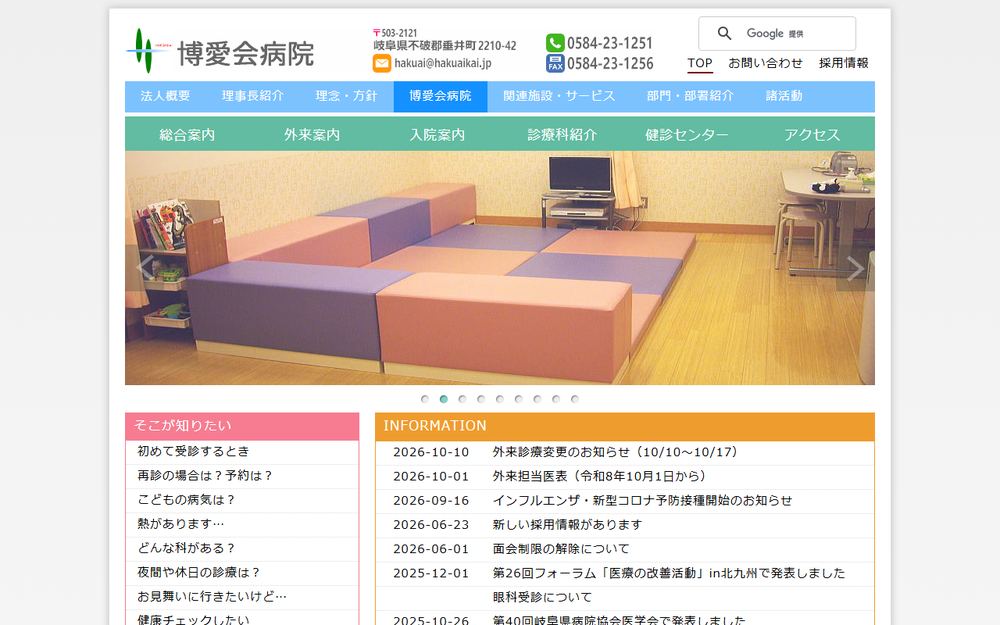Screen dimensions: 1000x625
Task: Click the 博愛会病院 logo
Action: tap(221, 52)
